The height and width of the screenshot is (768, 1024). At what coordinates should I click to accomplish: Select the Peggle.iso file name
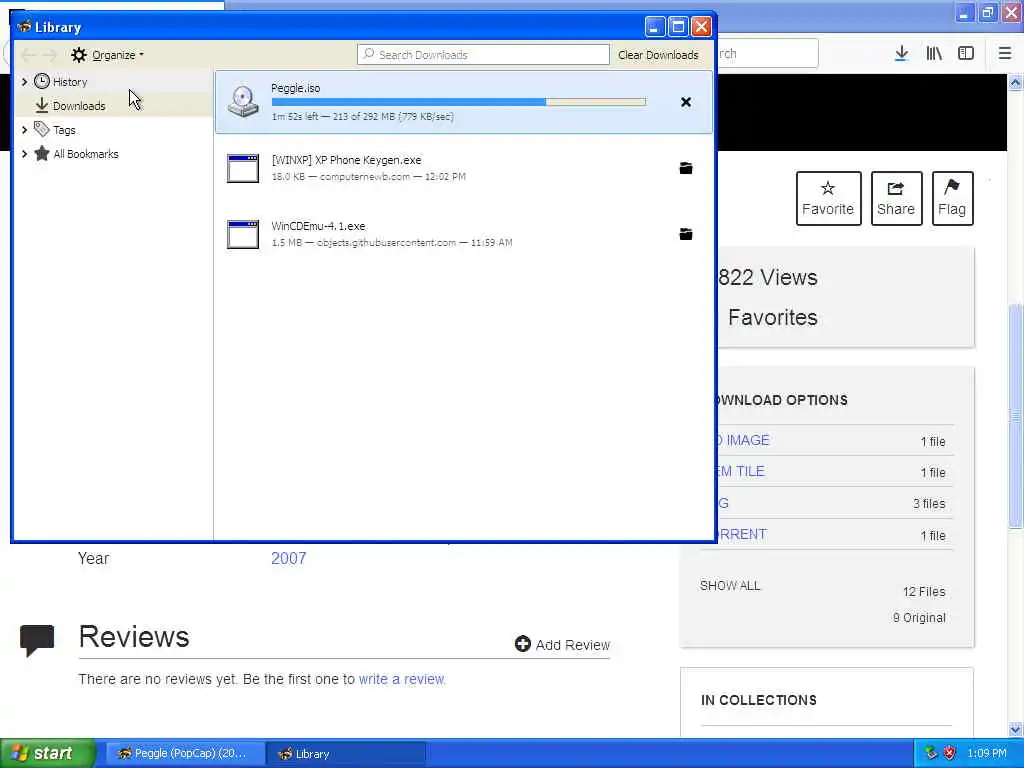pos(296,88)
